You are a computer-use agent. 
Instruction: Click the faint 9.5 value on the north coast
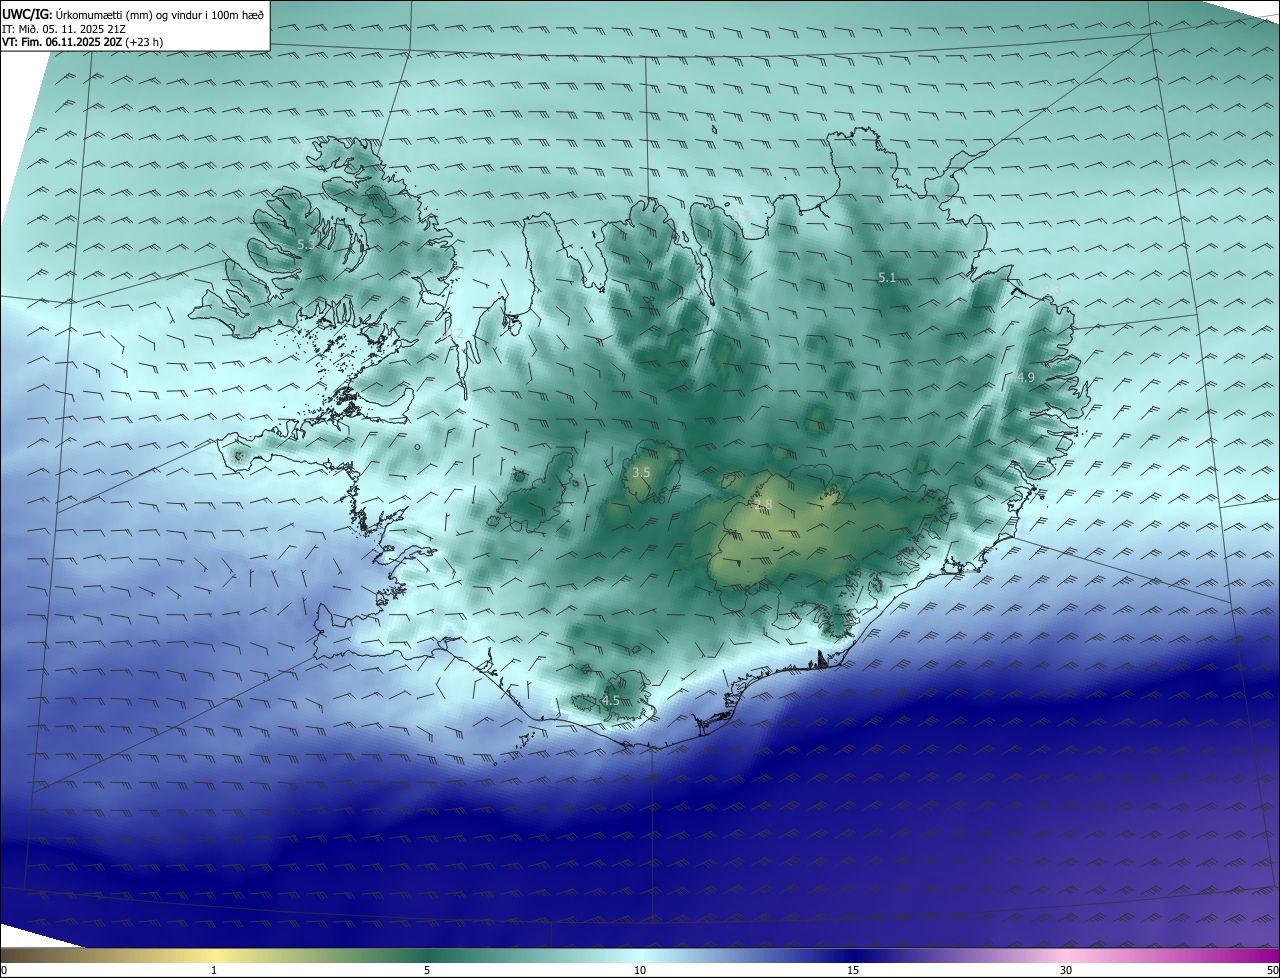point(740,216)
